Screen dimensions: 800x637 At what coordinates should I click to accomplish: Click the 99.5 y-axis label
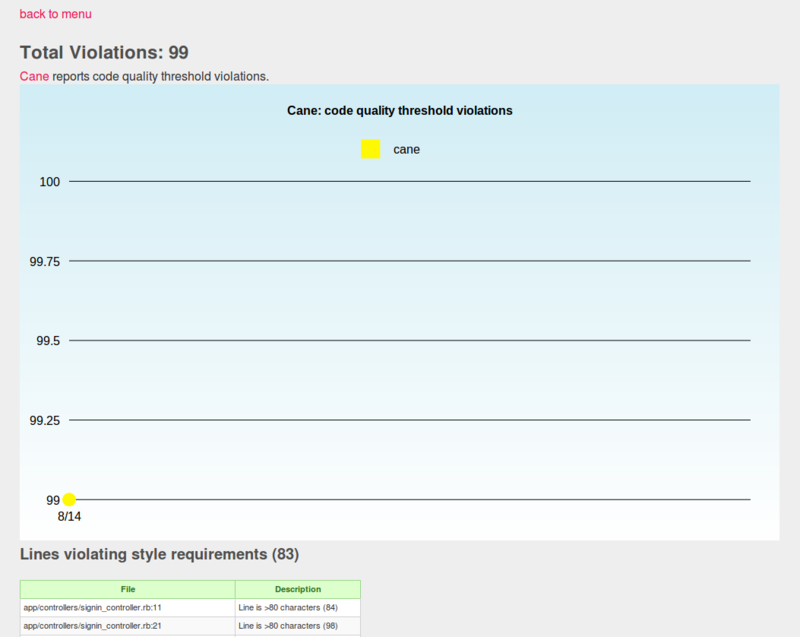pyautogui.click(x=48, y=341)
